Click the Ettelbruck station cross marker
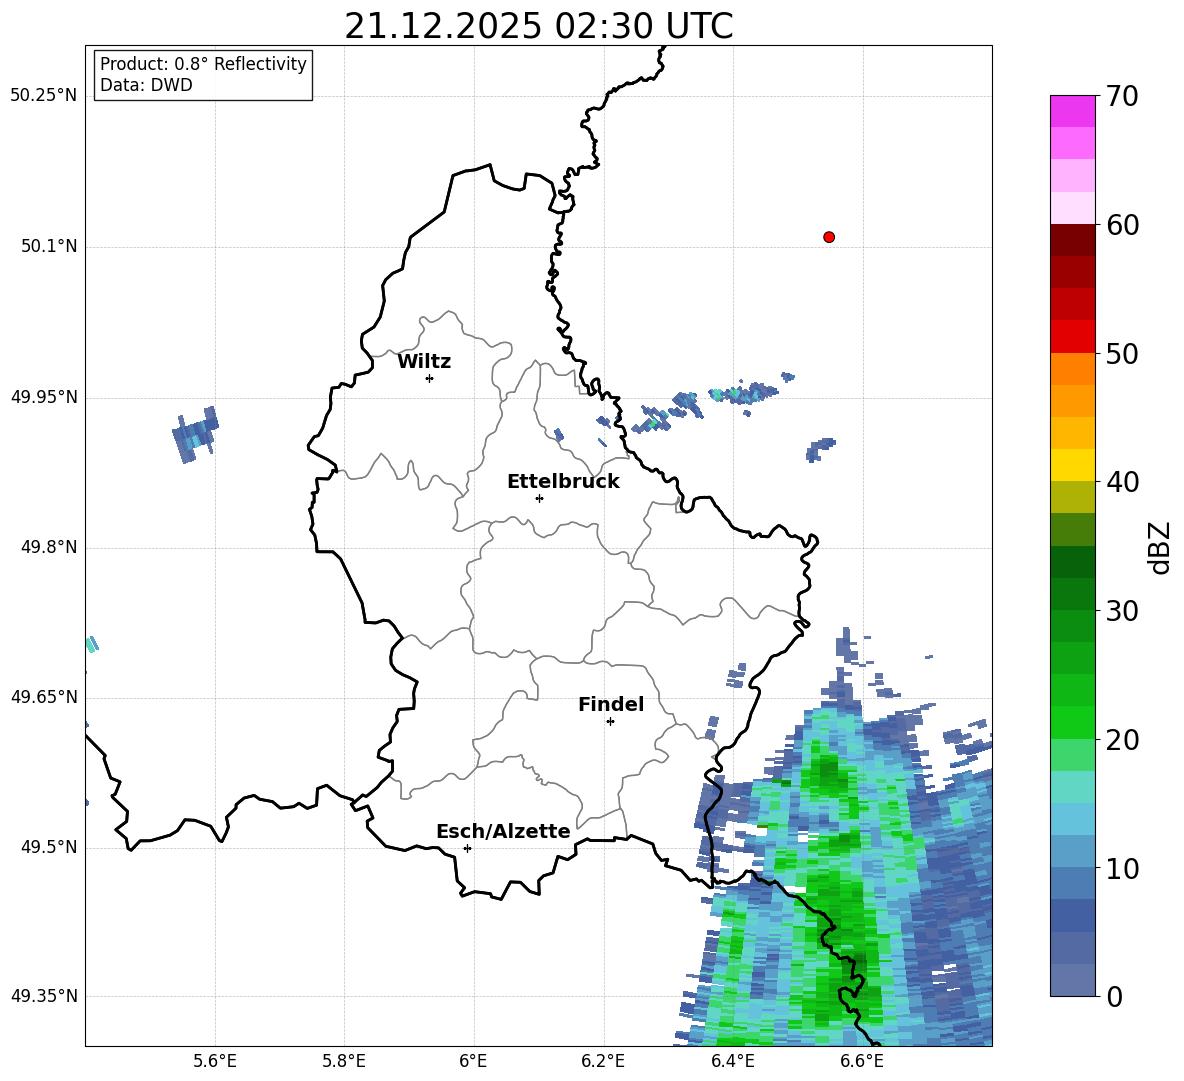1184x1081 pixels. click(x=539, y=498)
